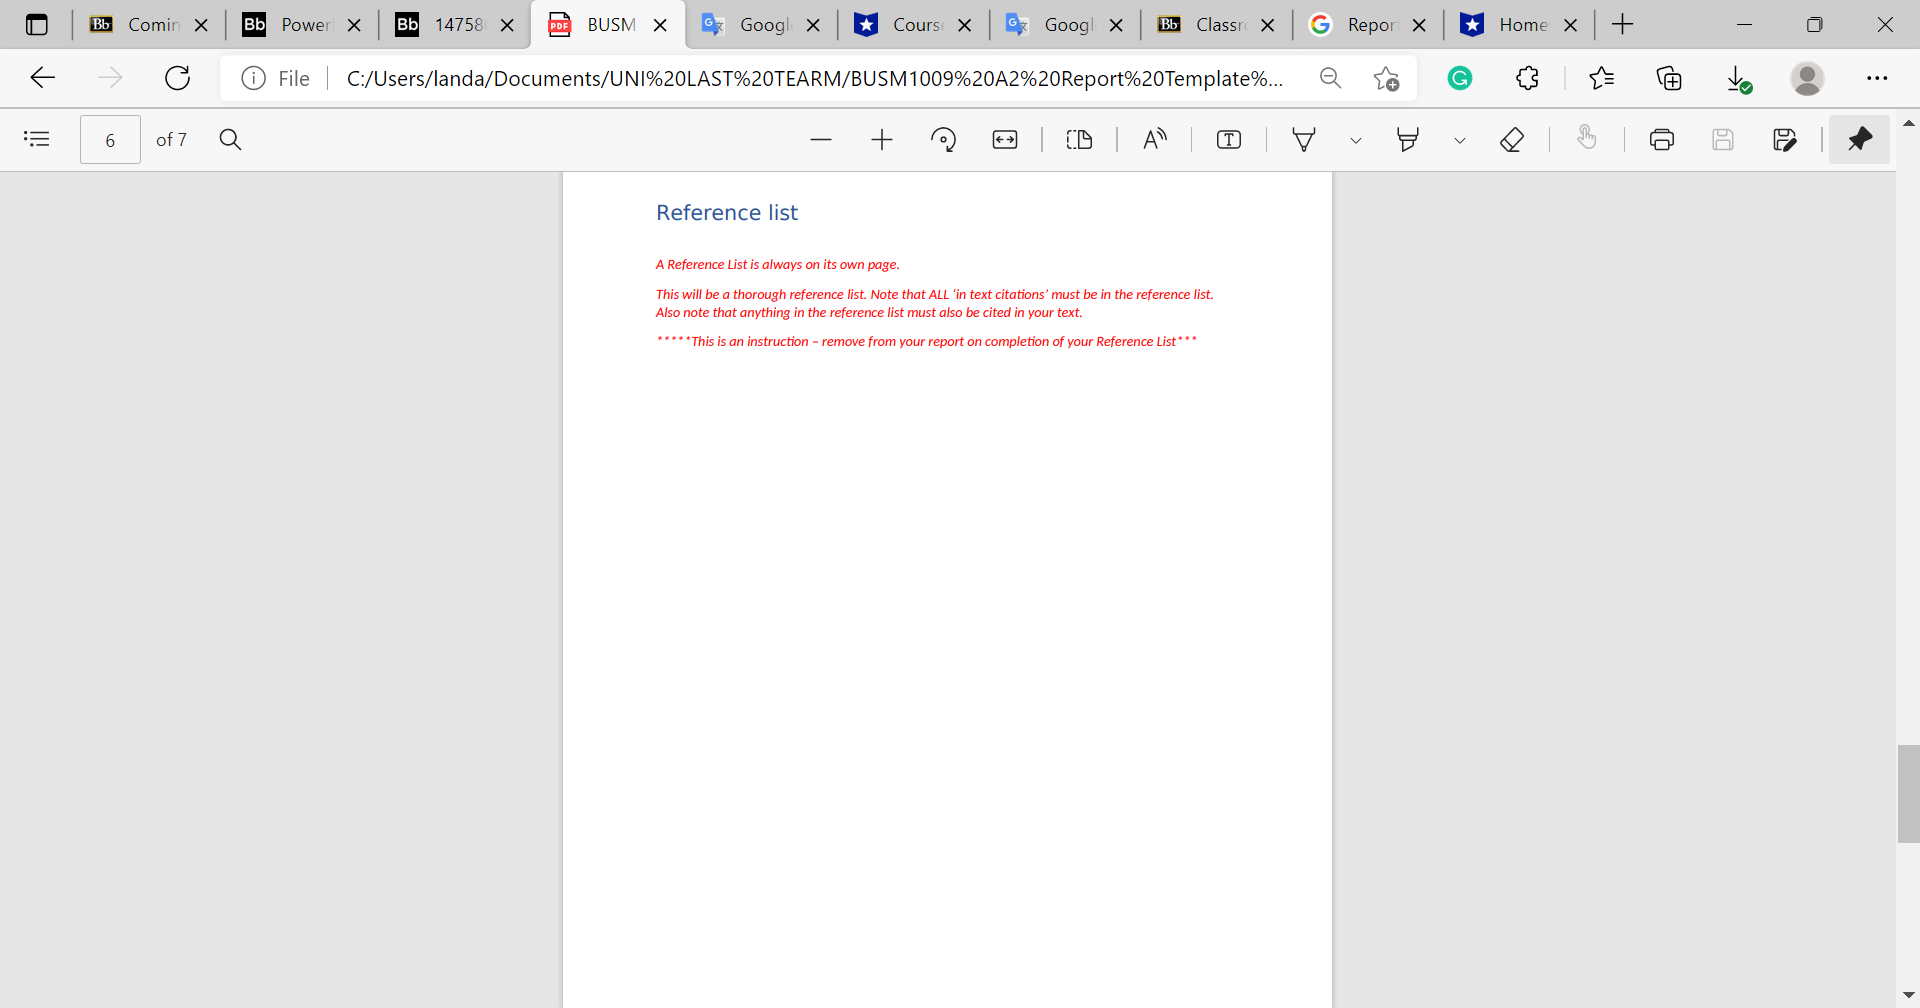Add this page to favorites
Image resolution: width=1920 pixels, height=1008 pixels.
click(1386, 78)
